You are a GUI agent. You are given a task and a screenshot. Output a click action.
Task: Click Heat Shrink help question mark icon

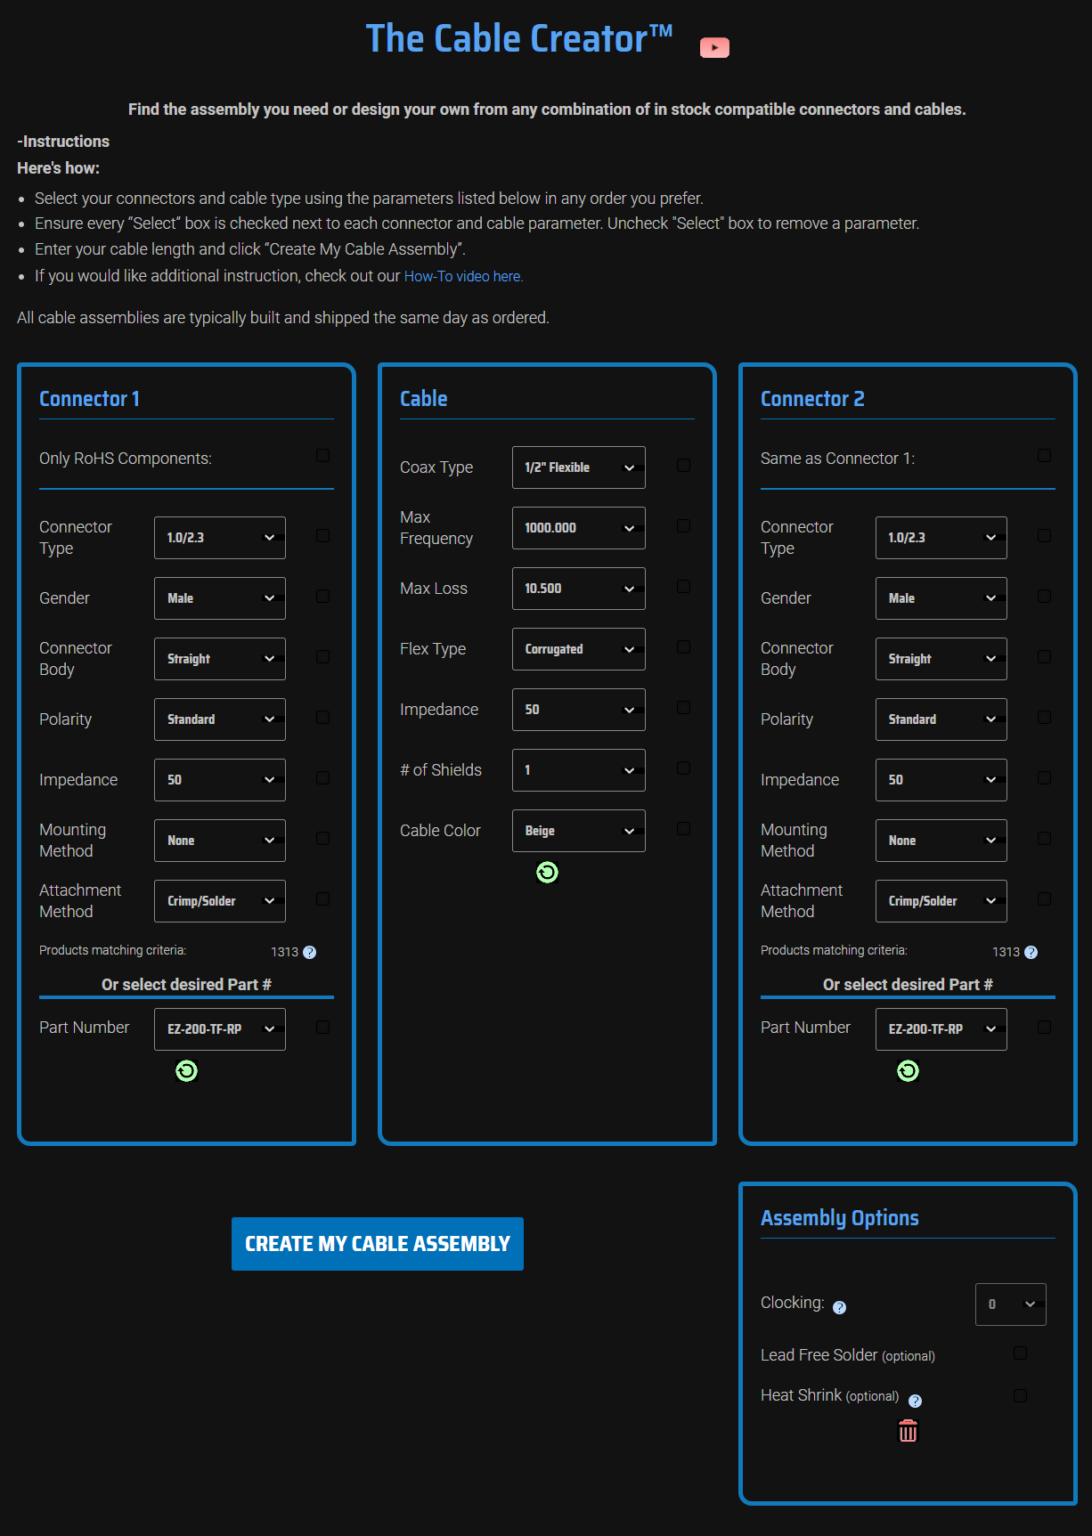click(x=914, y=1401)
